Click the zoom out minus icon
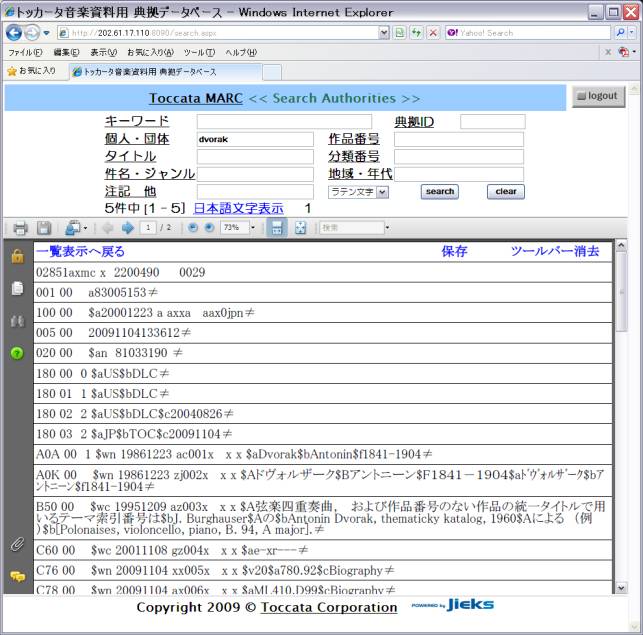643x635 pixels. coord(192,228)
